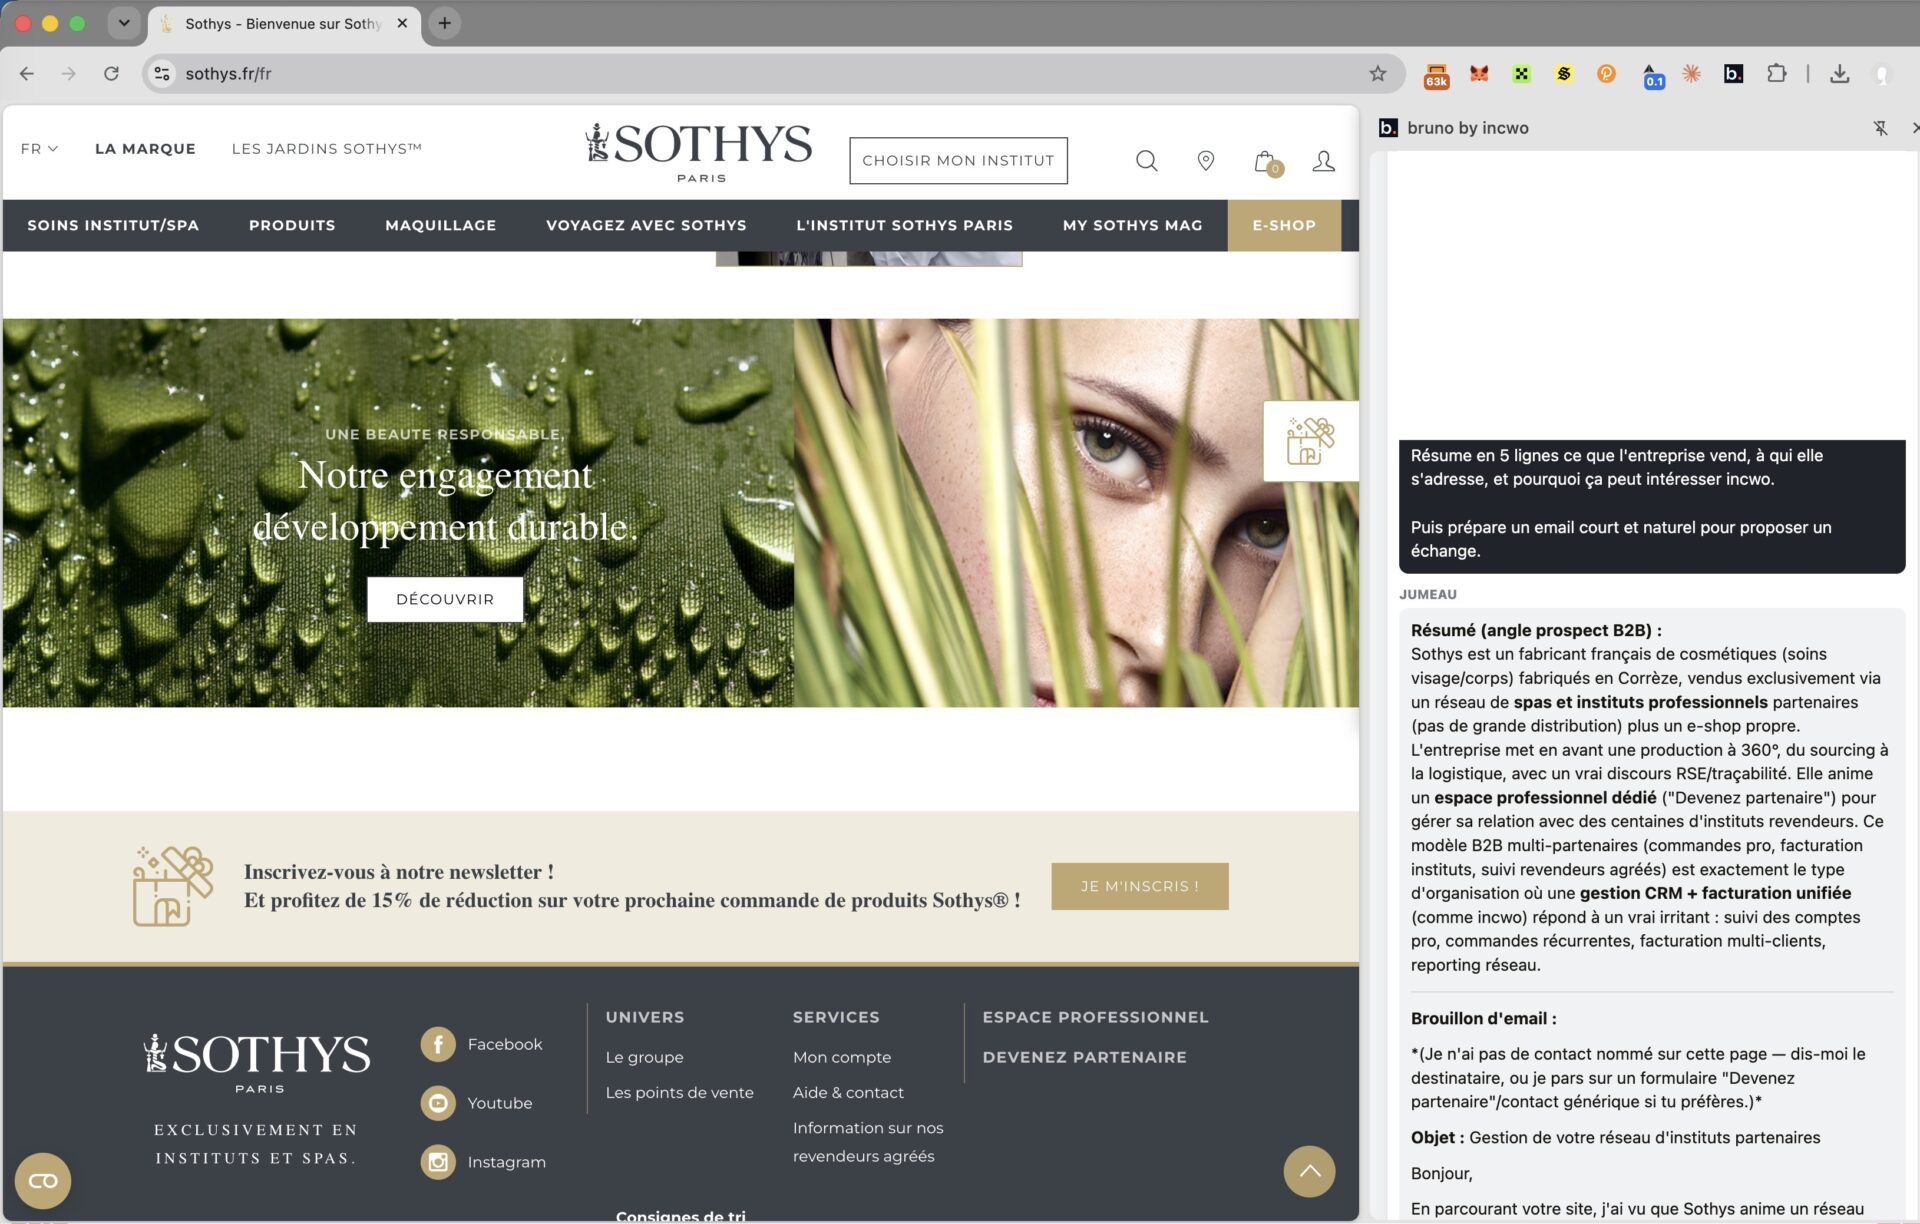Open the cookie consent round button

coord(43,1181)
